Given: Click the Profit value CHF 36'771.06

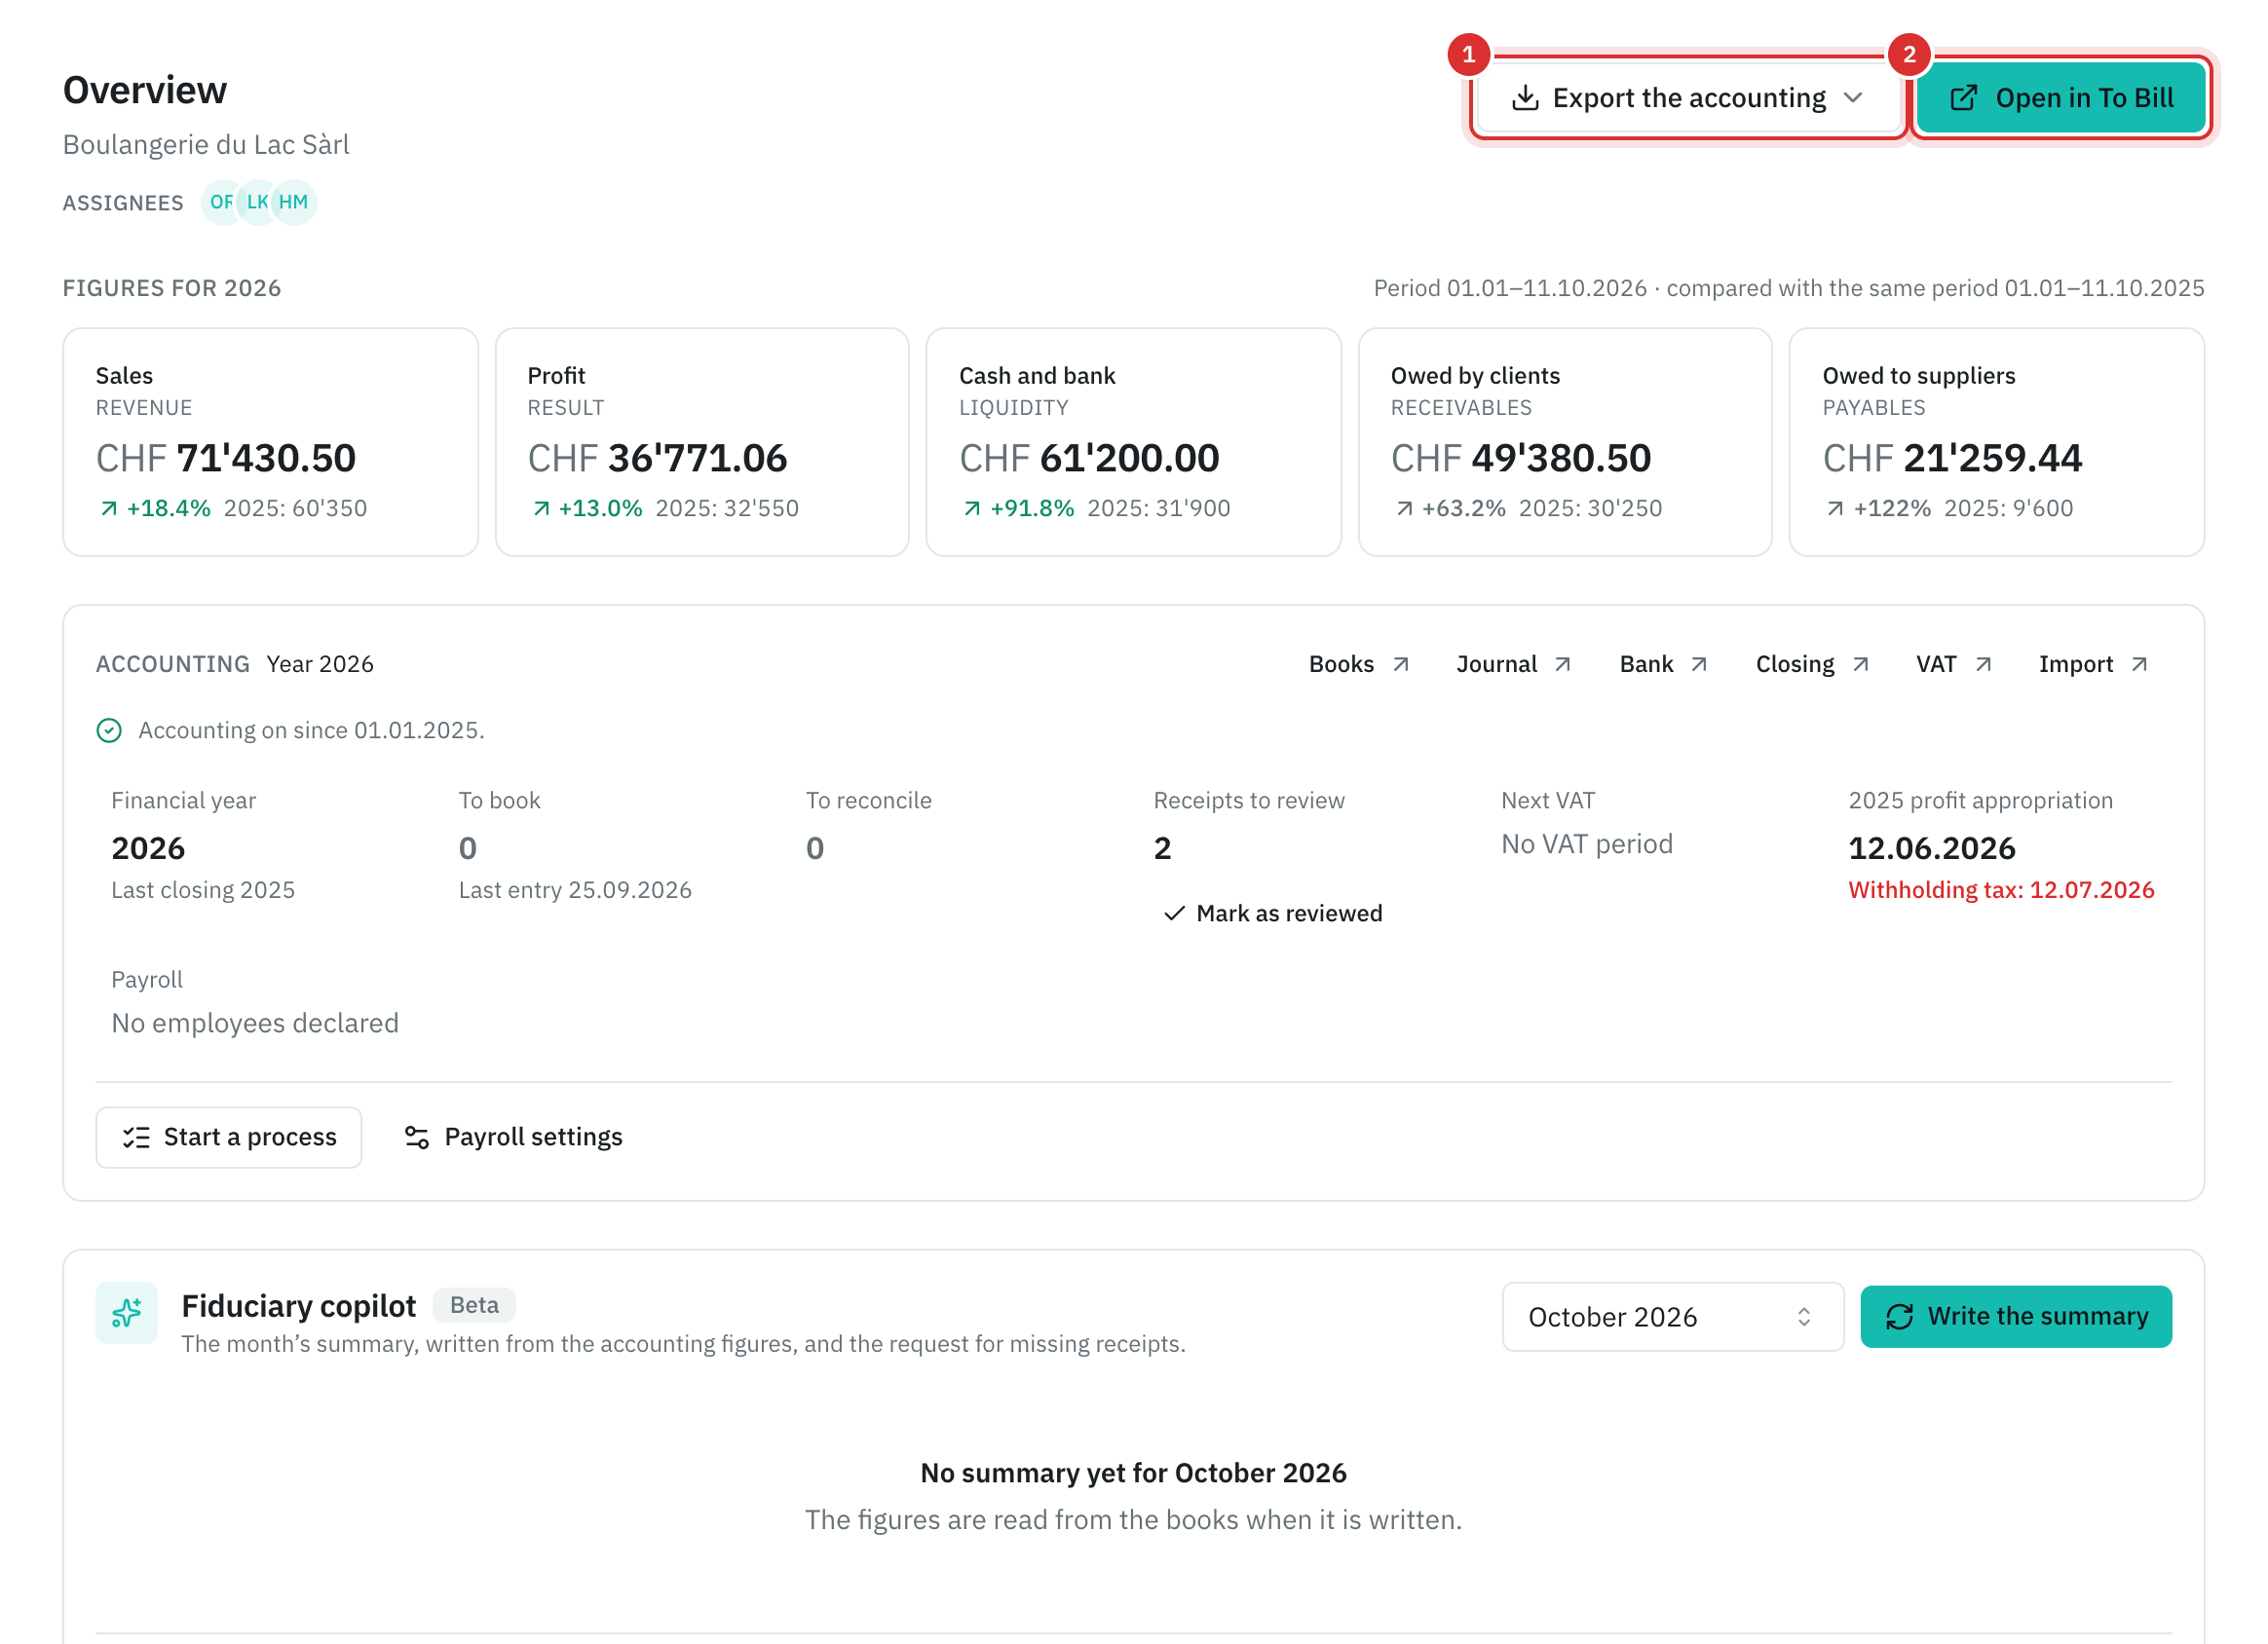Looking at the screenshot, I should [657, 459].
